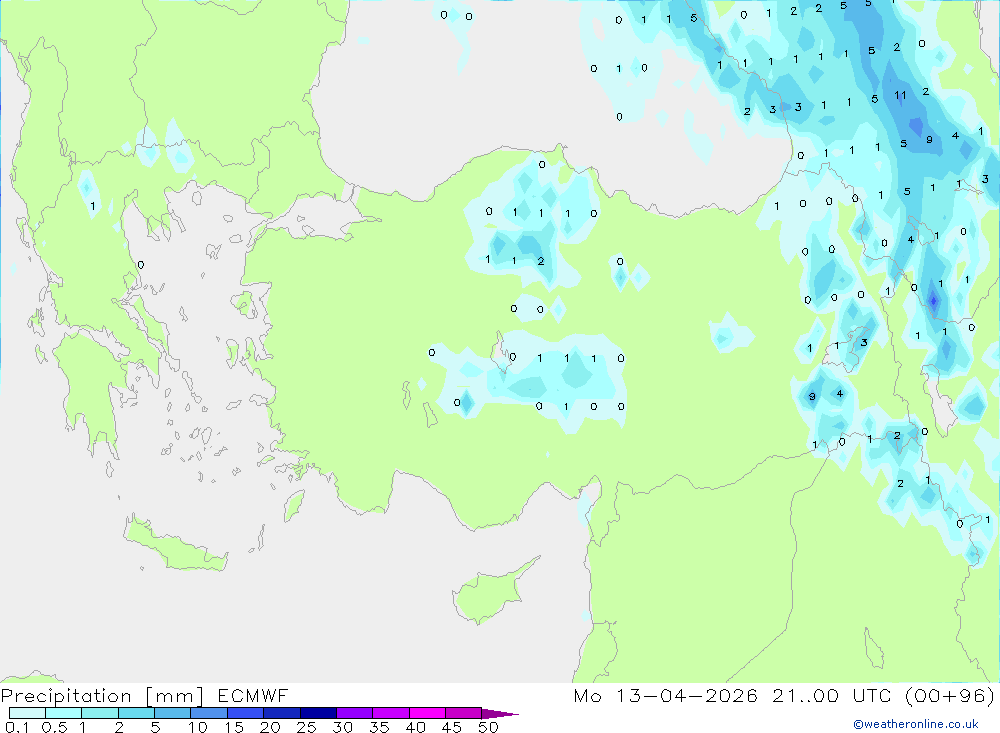Click the 0.1–0.5 mm legend color swatch
This screenshot has height=733, width=1000.
tap(27, 713)
